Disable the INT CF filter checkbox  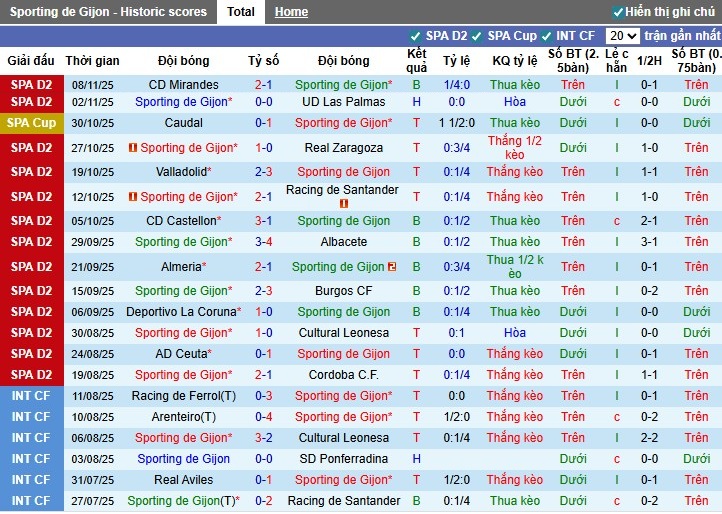pos(547,36)
